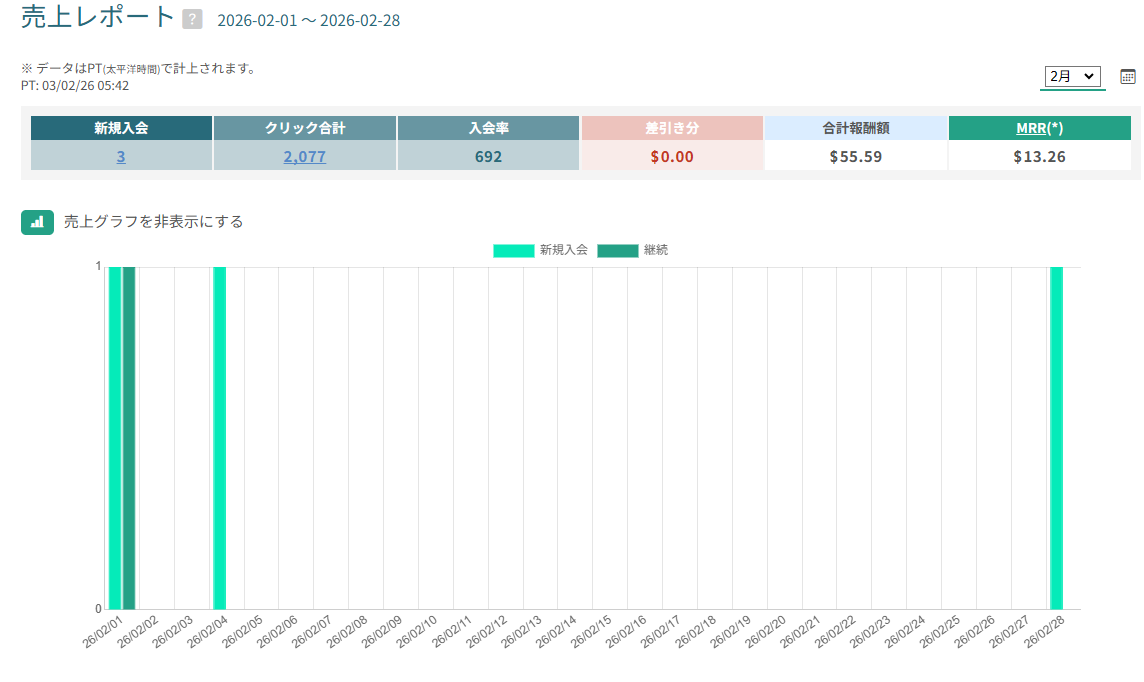The width and height of the screenshot is (1144, 682).
Task: Open the 新規入会 count link showing 3
Action: click(x=121, y=156)
